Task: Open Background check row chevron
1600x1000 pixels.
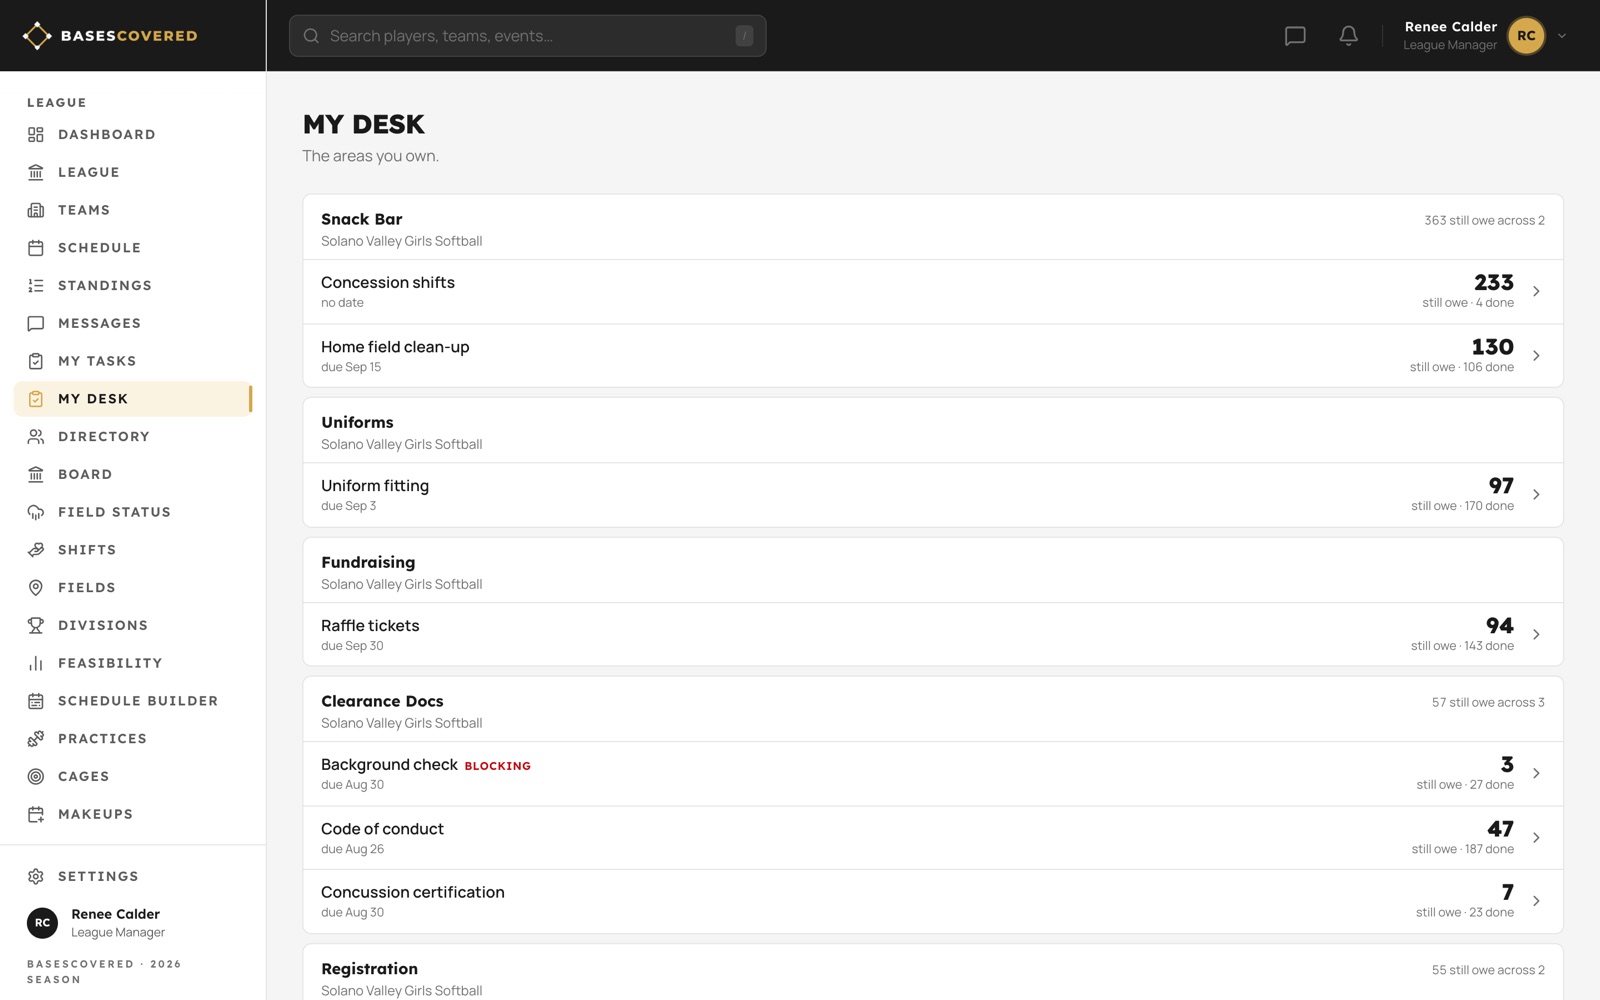Action: (1536, 774)
